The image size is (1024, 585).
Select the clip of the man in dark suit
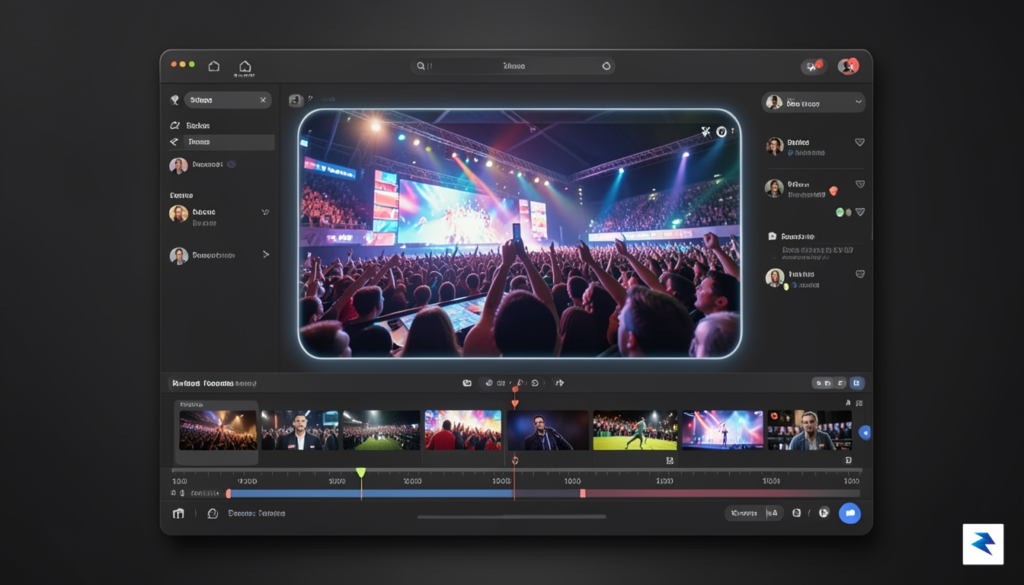(x=300, y=430)
